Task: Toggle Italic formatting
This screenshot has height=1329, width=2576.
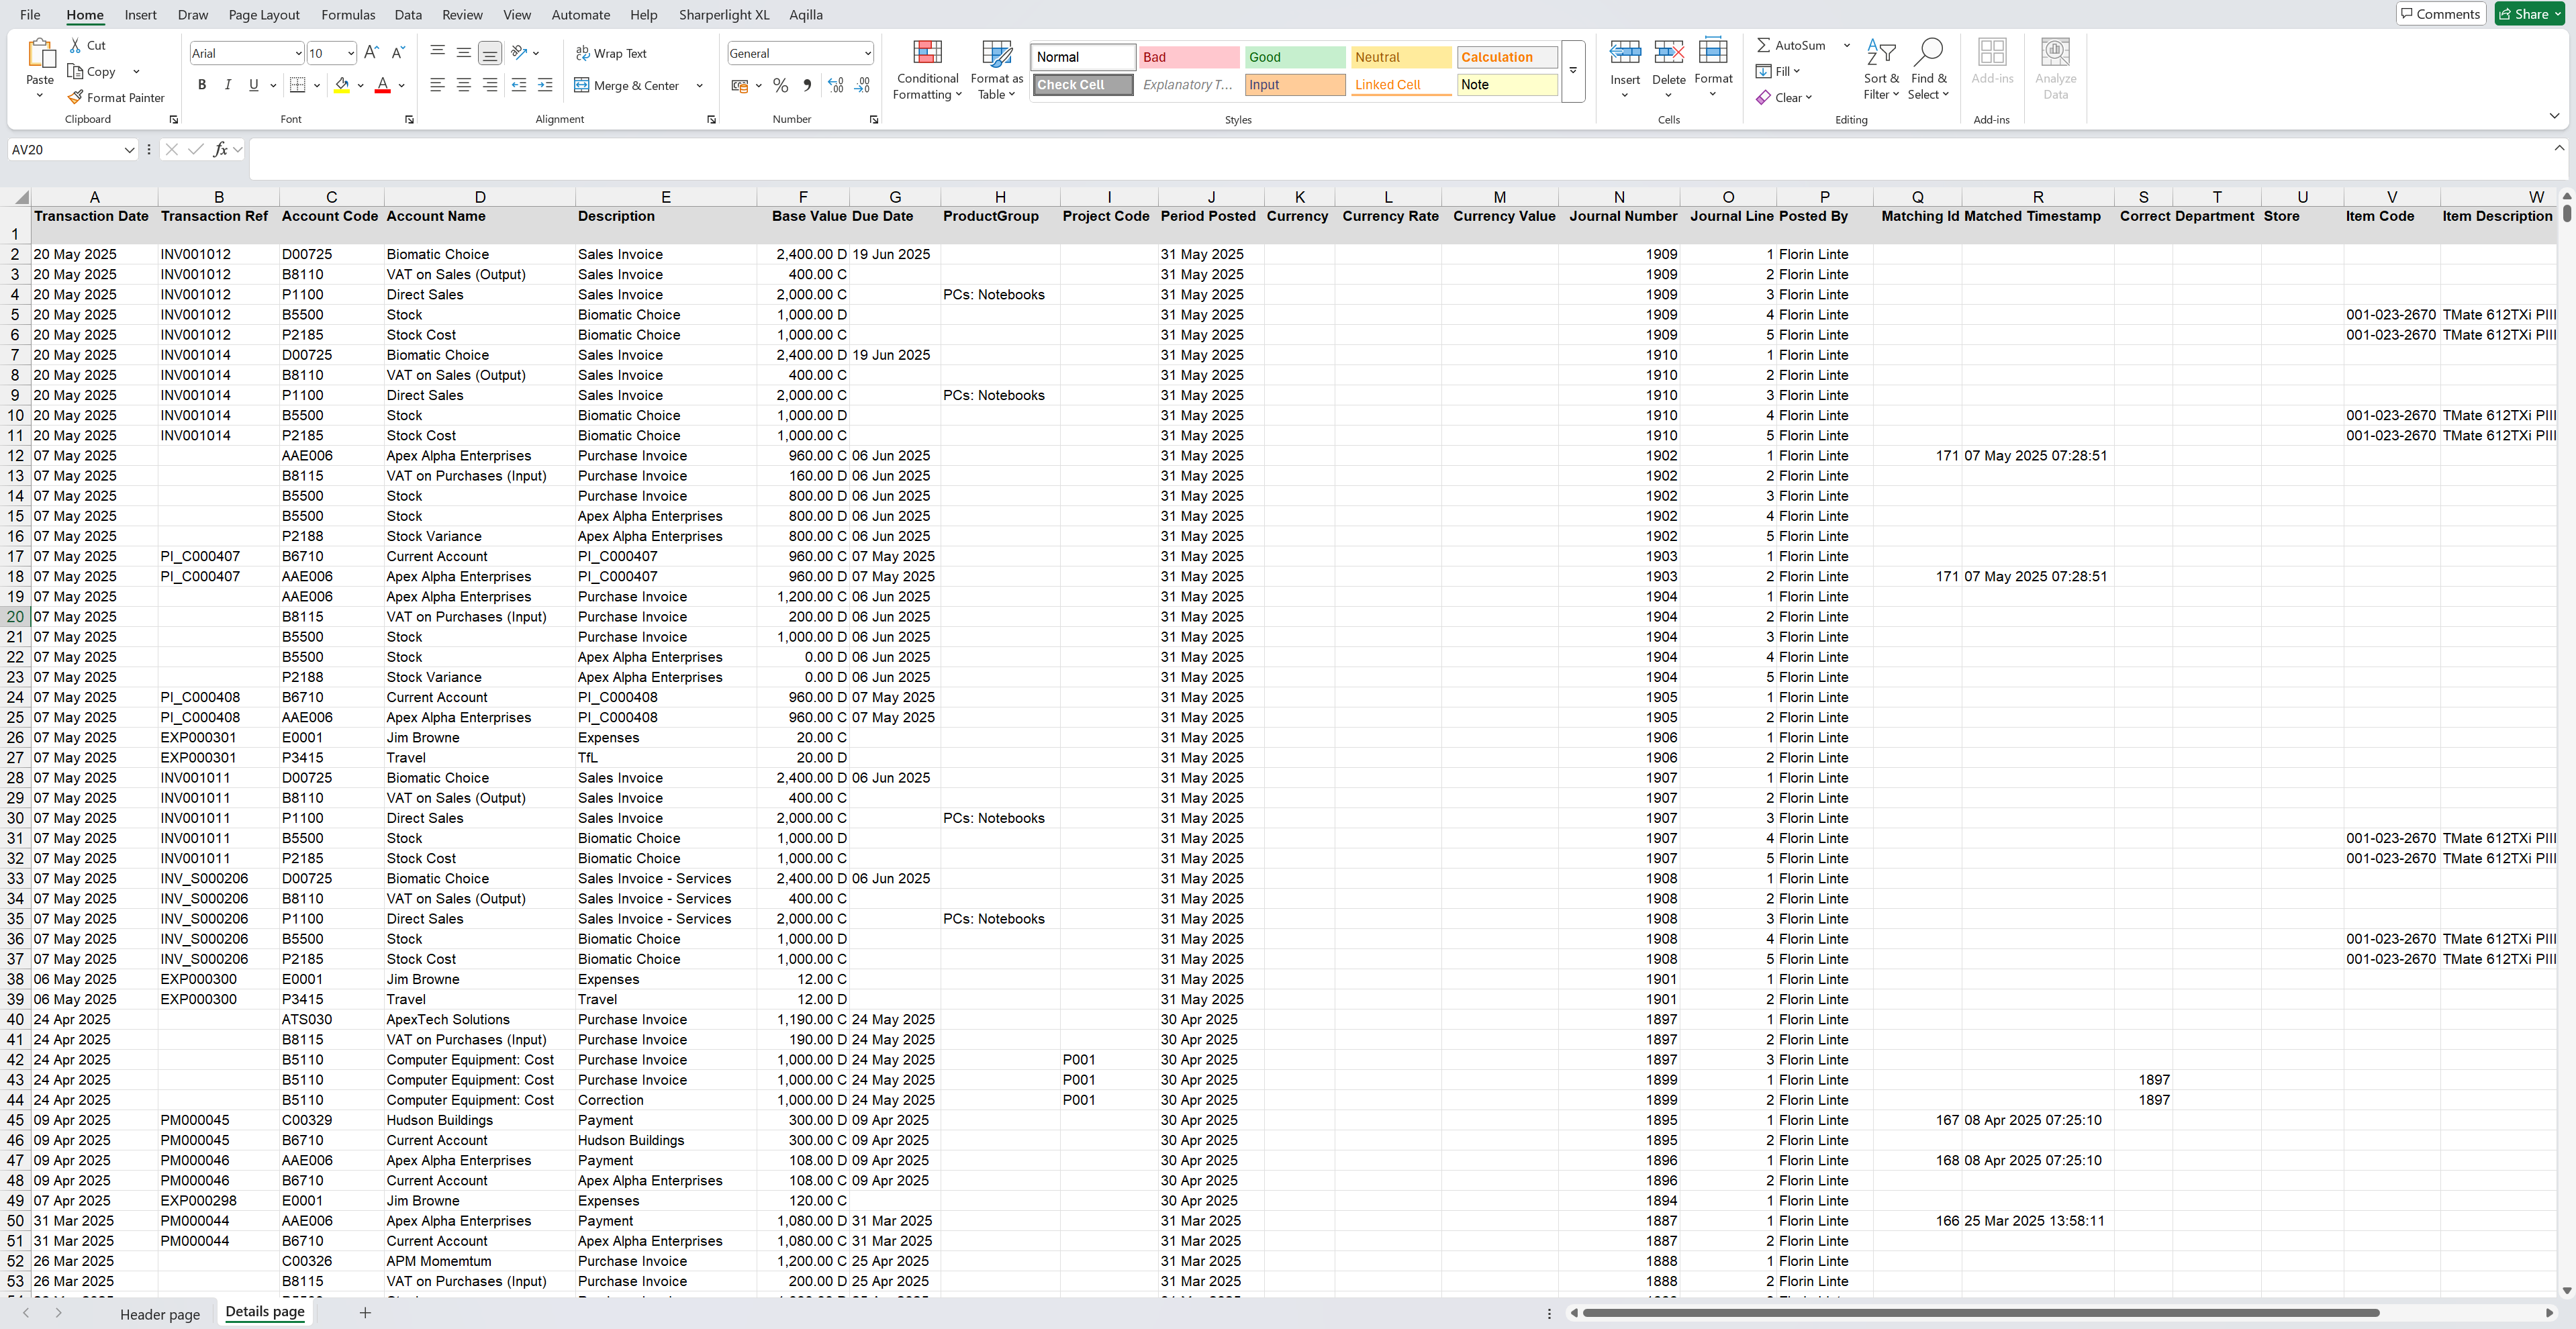Action: [x=228, y=85]
